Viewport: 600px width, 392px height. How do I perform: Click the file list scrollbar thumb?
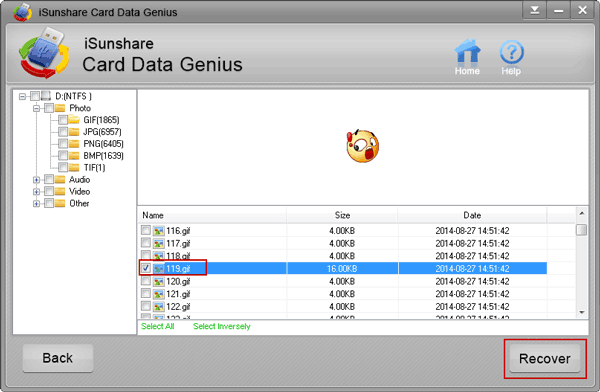[x=582, y=230]
